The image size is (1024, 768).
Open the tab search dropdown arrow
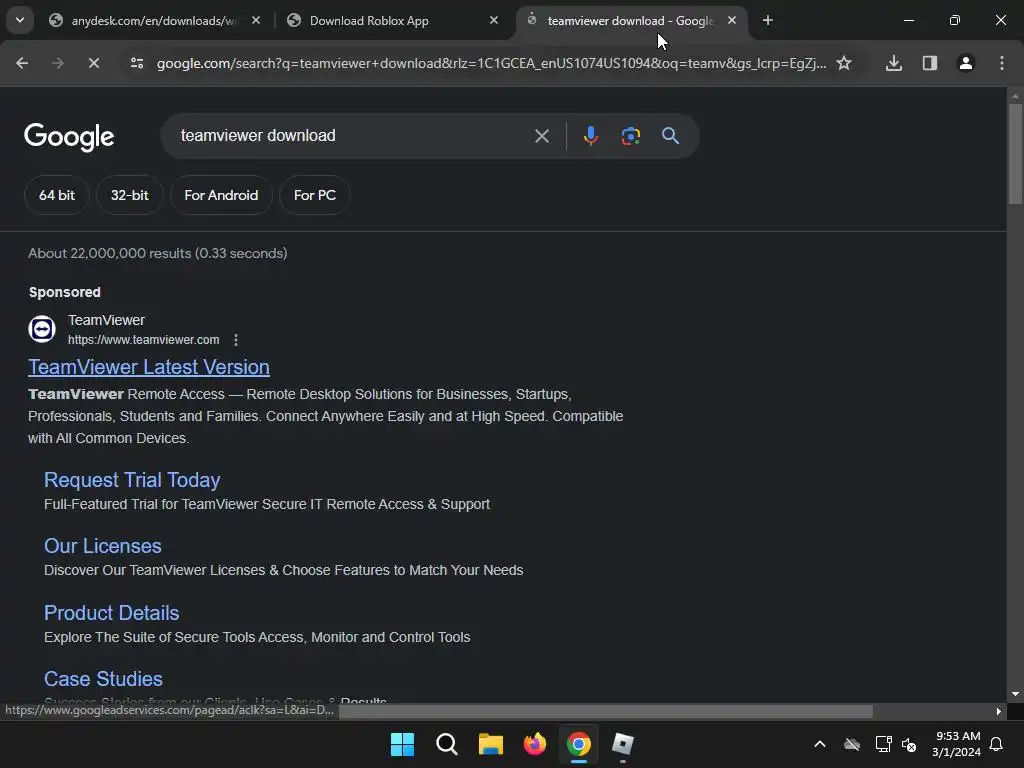pos(20,20)
